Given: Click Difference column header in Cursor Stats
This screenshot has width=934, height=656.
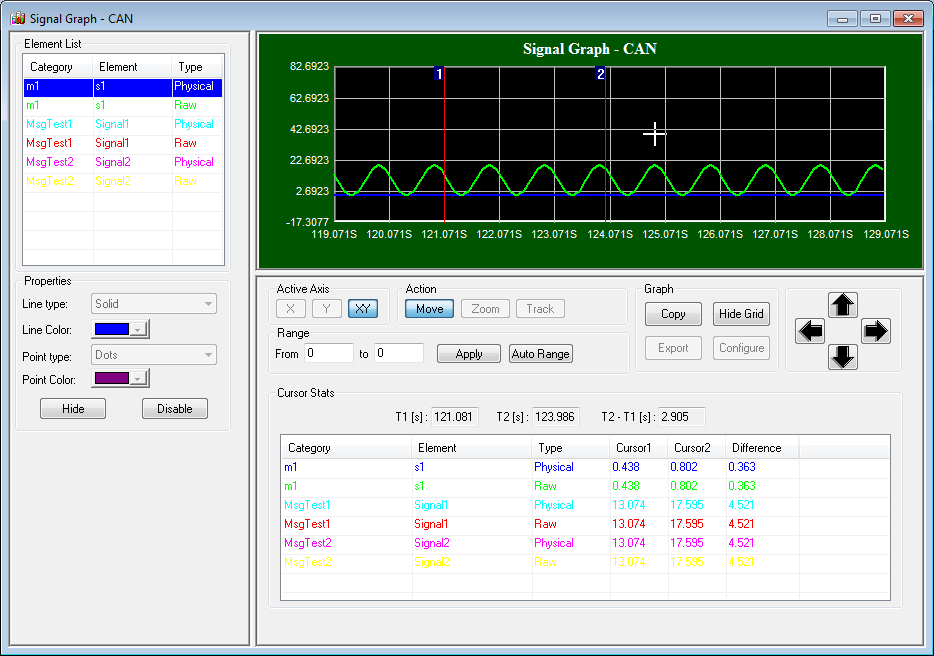Looking at the screenshot, I should coord(762,448).
